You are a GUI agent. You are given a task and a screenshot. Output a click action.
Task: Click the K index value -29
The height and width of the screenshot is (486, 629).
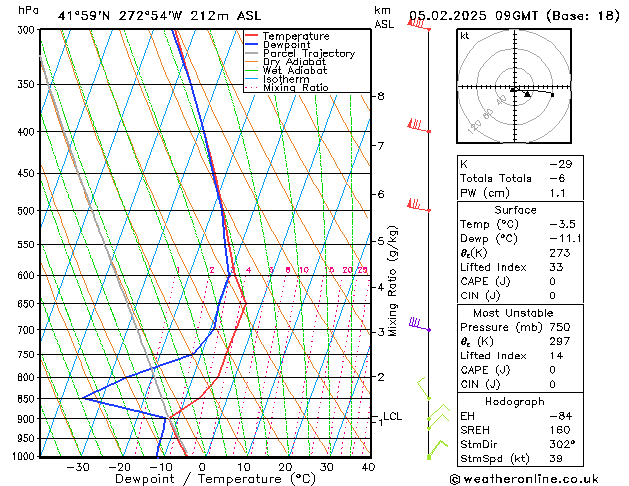pos(561,164)
